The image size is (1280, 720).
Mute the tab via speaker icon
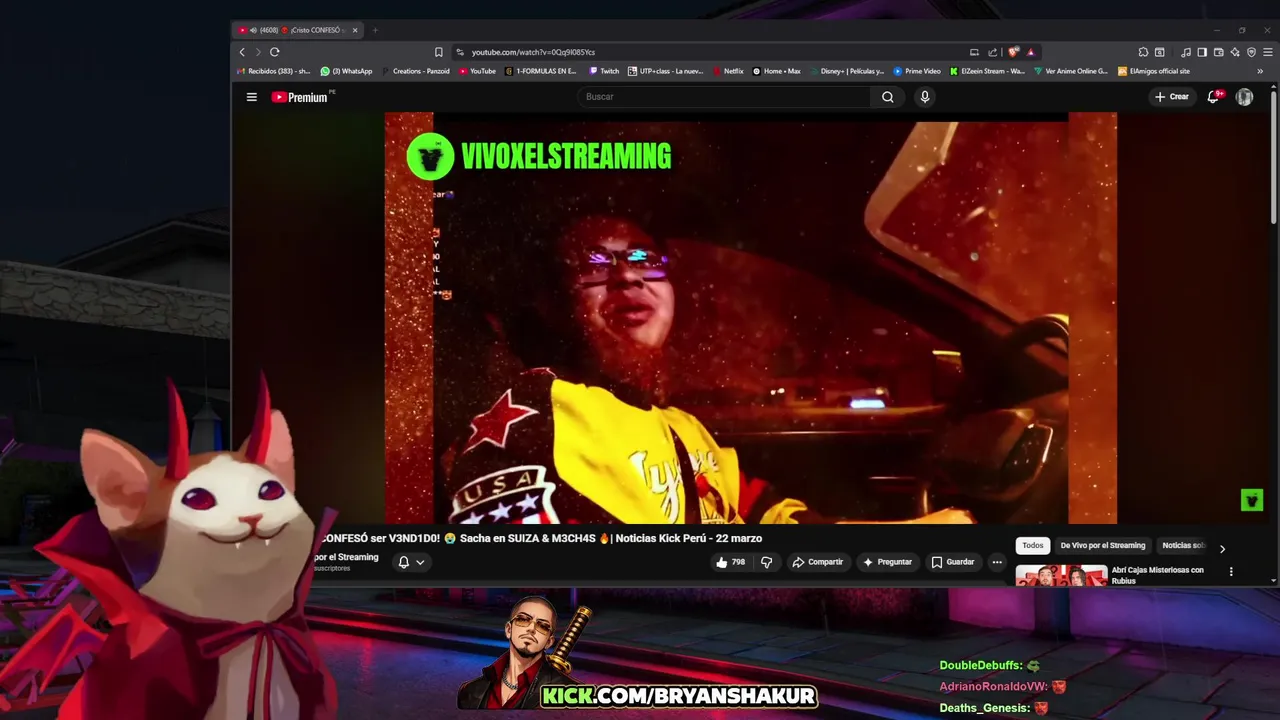point(252,30)
